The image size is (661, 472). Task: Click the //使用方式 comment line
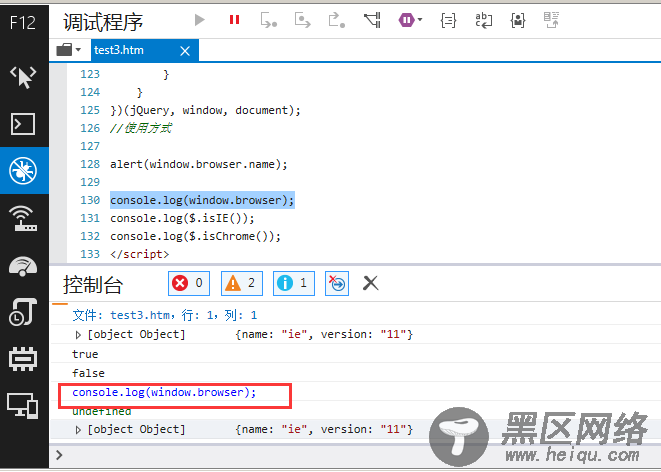click(x=141, y=128)
